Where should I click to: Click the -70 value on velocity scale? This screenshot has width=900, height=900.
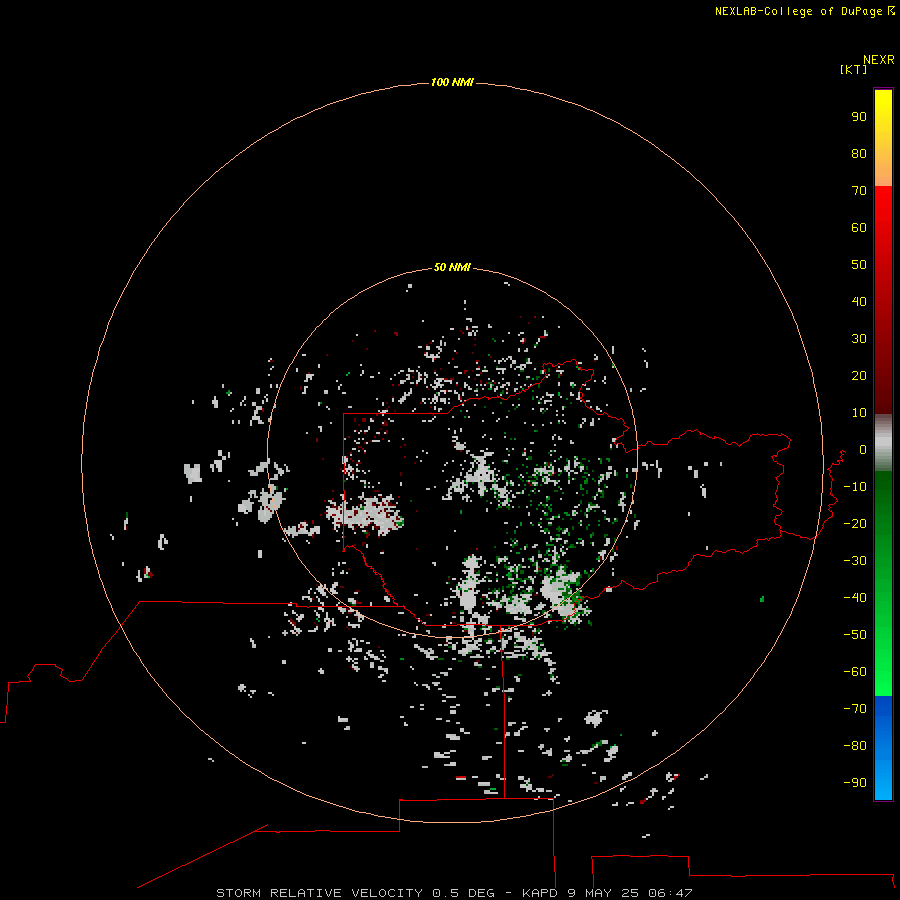[x=855, y=708]
